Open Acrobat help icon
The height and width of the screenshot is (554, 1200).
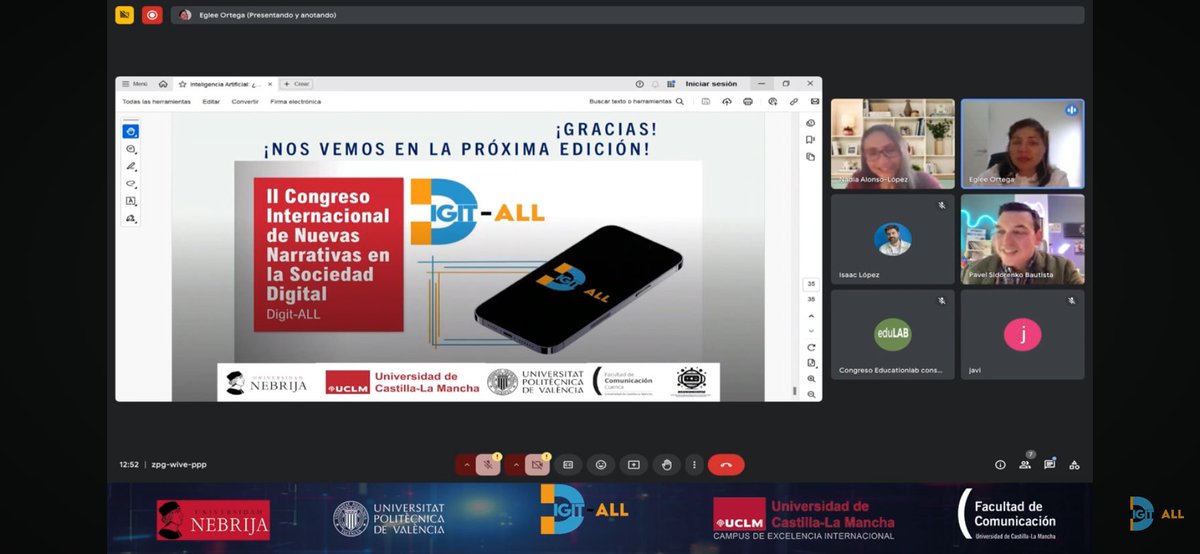coord(640,84)
